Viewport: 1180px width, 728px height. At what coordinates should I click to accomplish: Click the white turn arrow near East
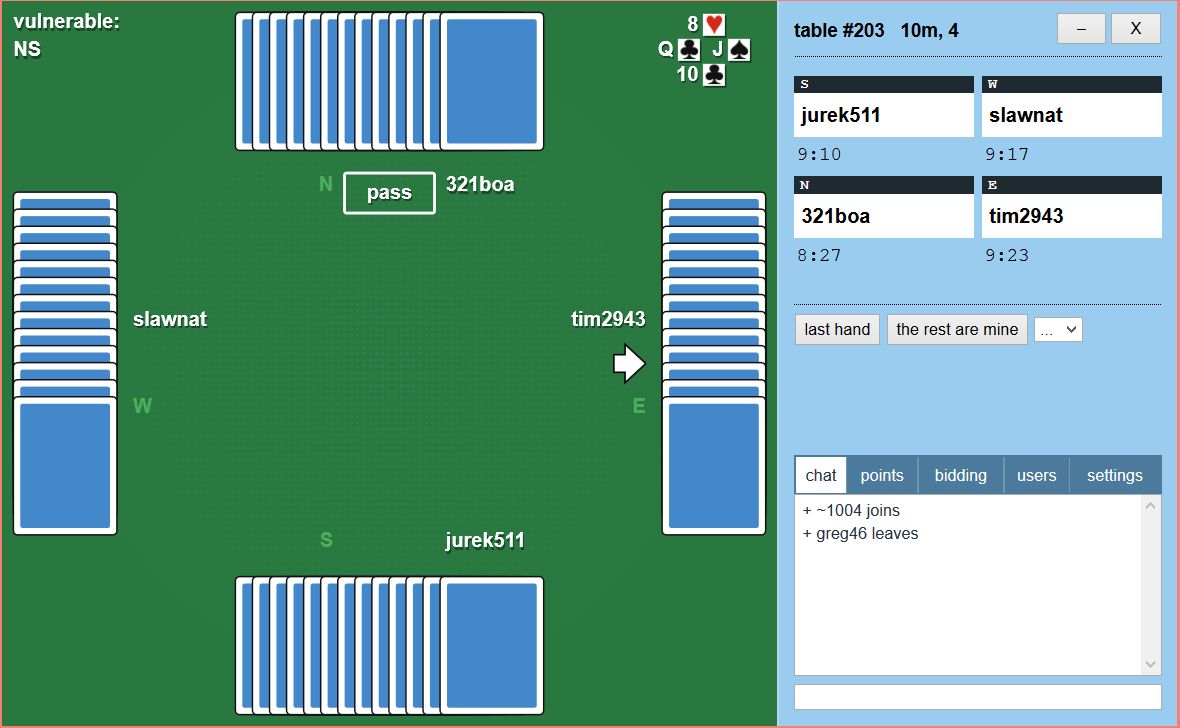click(629, 364)
